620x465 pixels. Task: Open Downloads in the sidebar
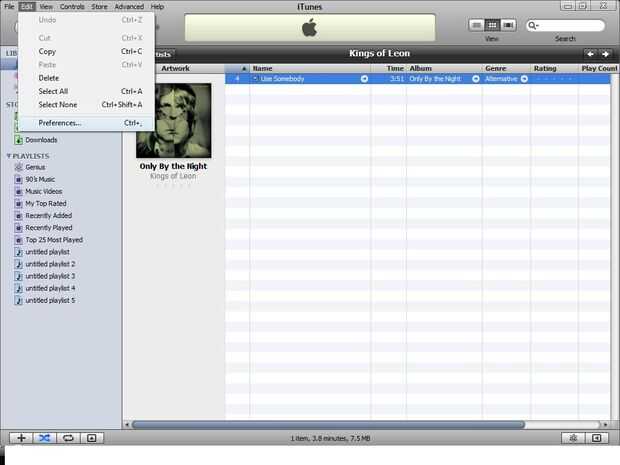[41, 140]
